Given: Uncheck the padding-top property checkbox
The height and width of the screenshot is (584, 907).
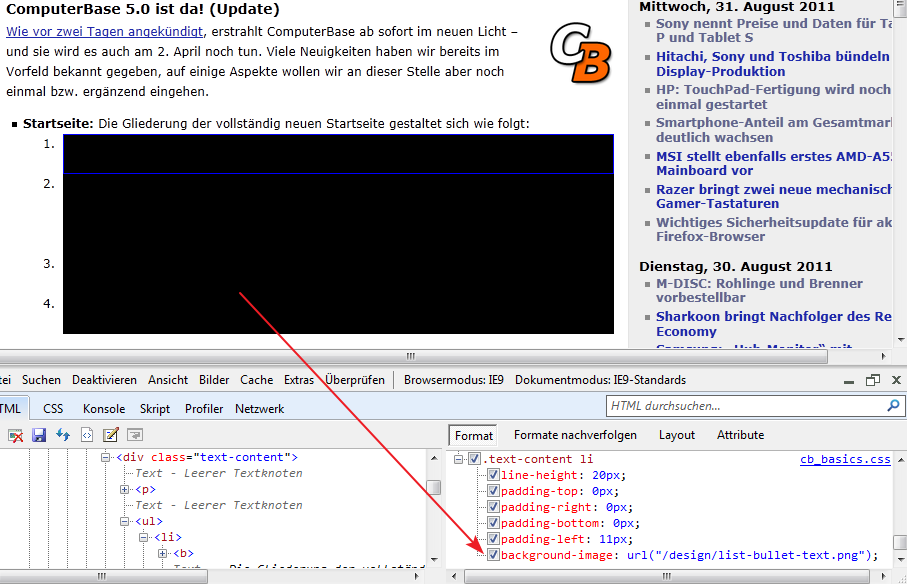Looking at the screenshot, I should click(493, 491).
